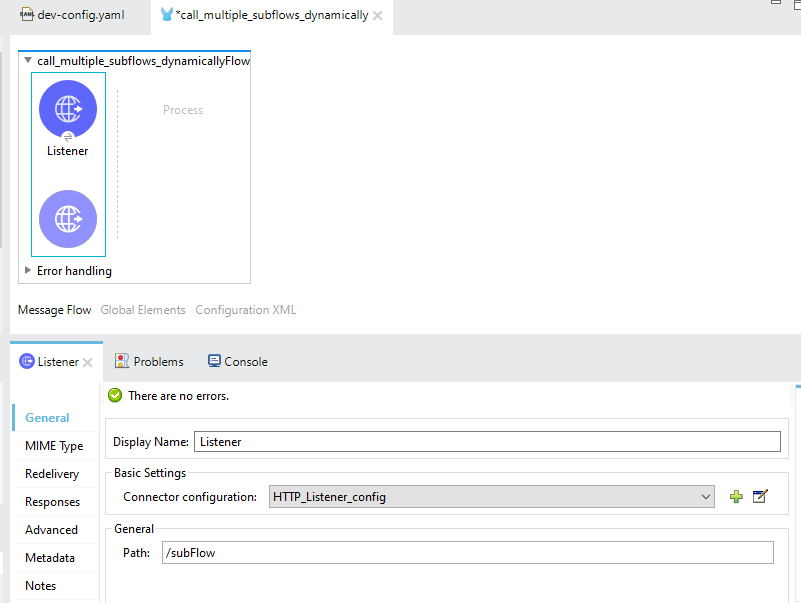Image resolution: width=801 pixels, height=603 pixels.
Task: Click the Listener HTTP globe icon in flow
Action: (x=68, y=109)
